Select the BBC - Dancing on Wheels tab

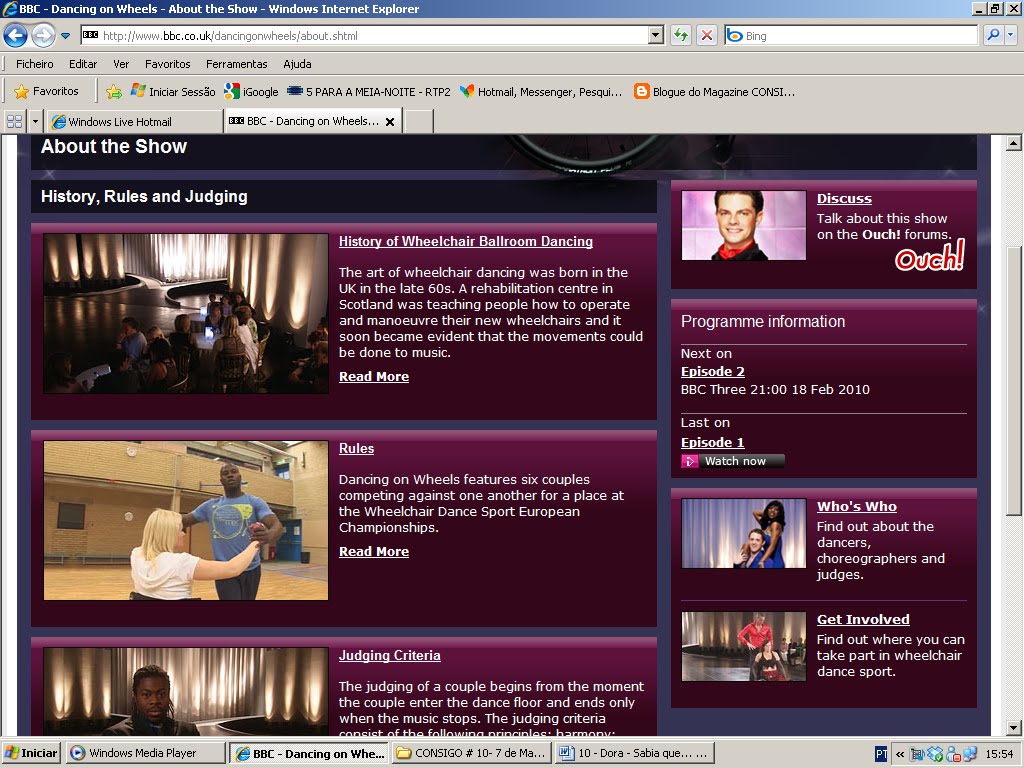304,121
